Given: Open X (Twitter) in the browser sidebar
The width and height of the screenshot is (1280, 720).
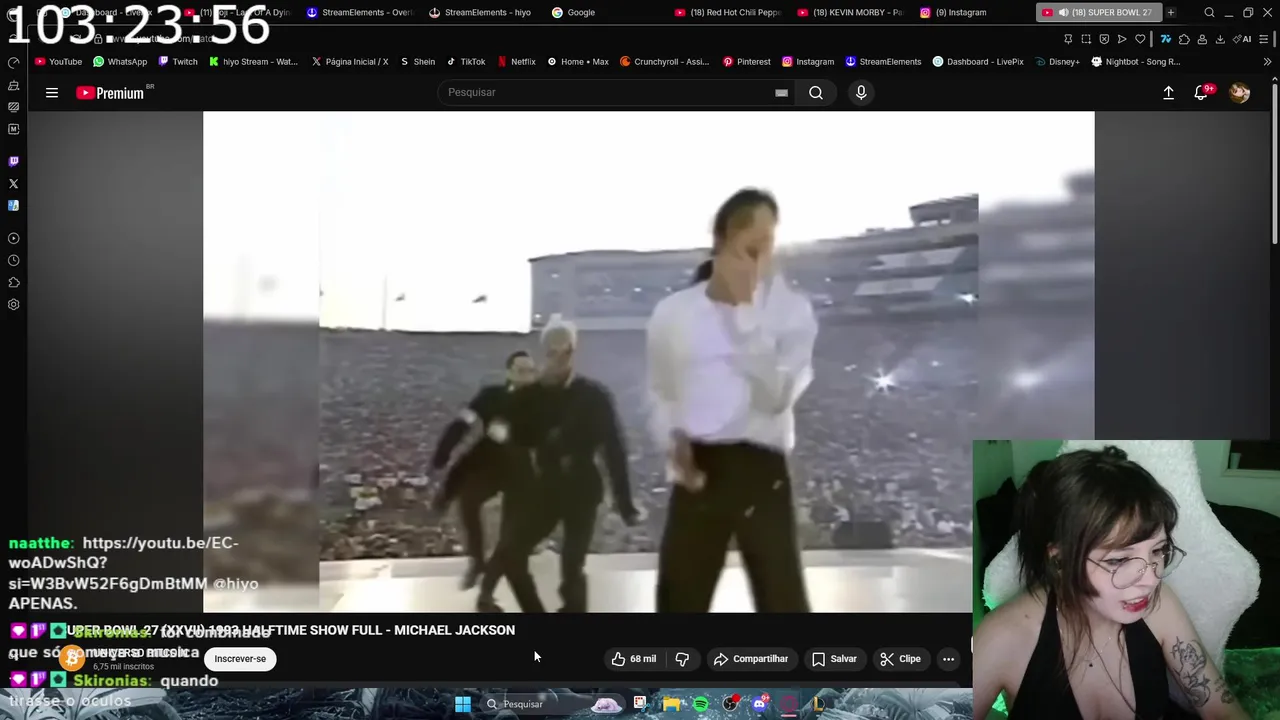Looking at the screenshot, I should 13,183.
